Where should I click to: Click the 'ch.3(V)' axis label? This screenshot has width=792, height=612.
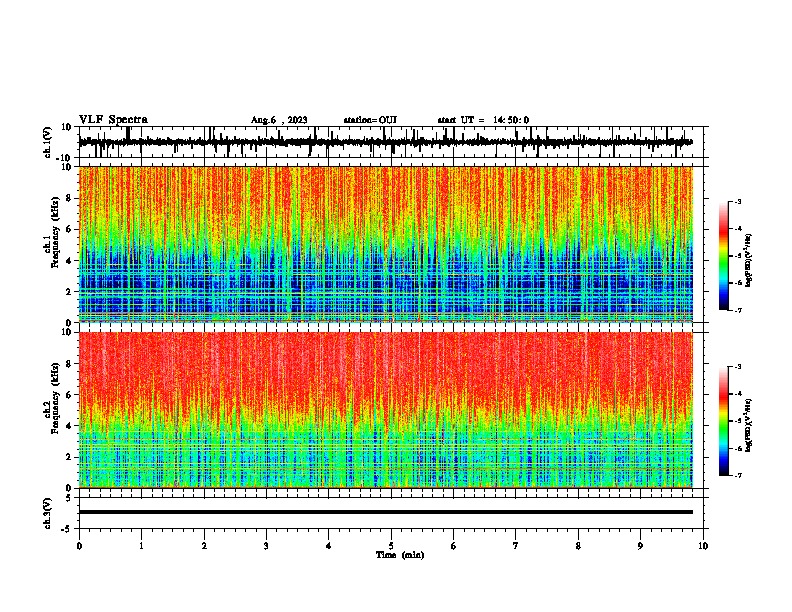coord(48,514)
